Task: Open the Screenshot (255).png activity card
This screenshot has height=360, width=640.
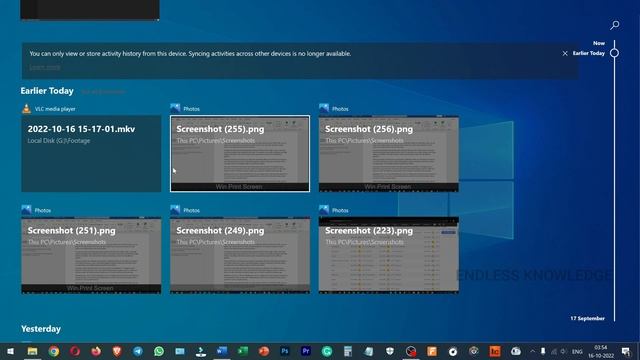Action: [x=240, y=153]
